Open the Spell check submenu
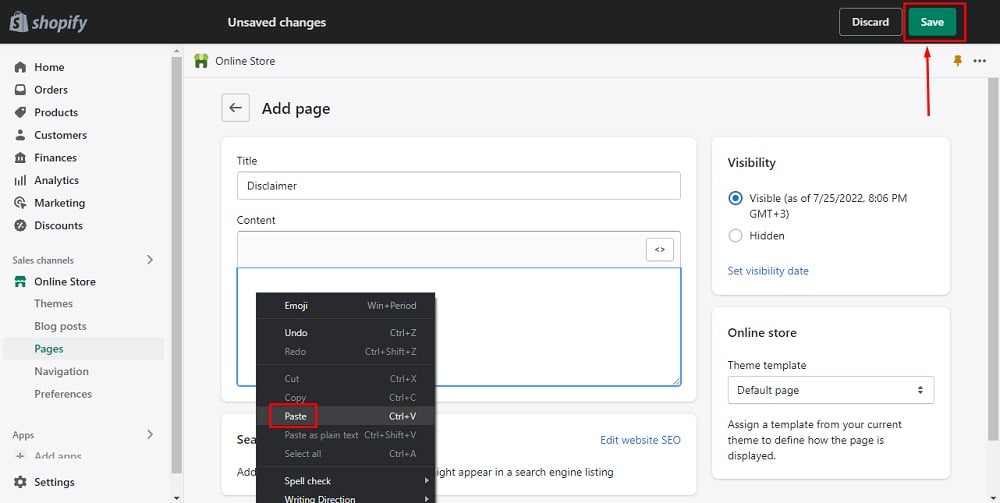 pyautogui.click(x=346, y=481)
